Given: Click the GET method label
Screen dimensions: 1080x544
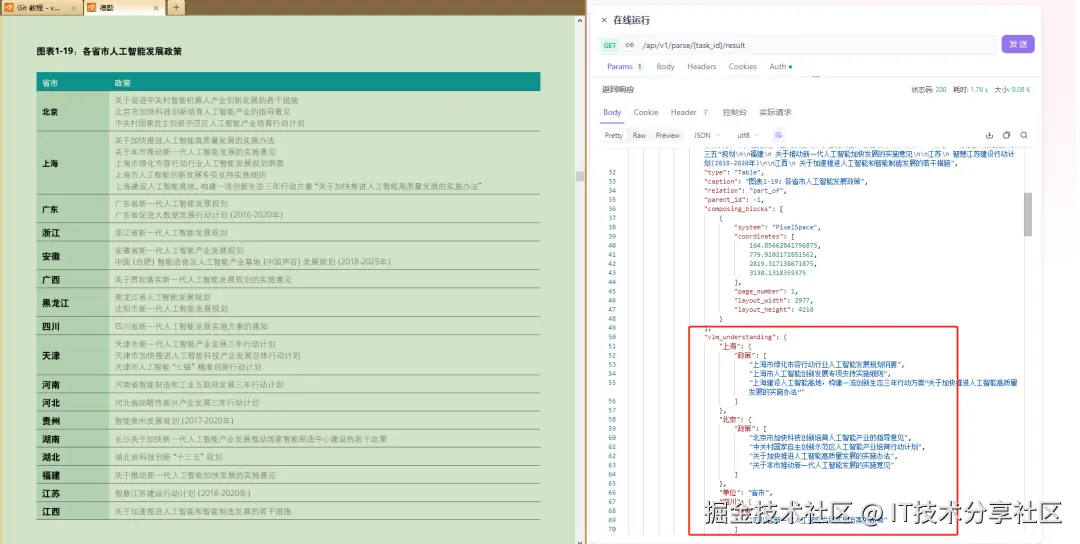Looking at the screenshot, I should tap(610, 45).
